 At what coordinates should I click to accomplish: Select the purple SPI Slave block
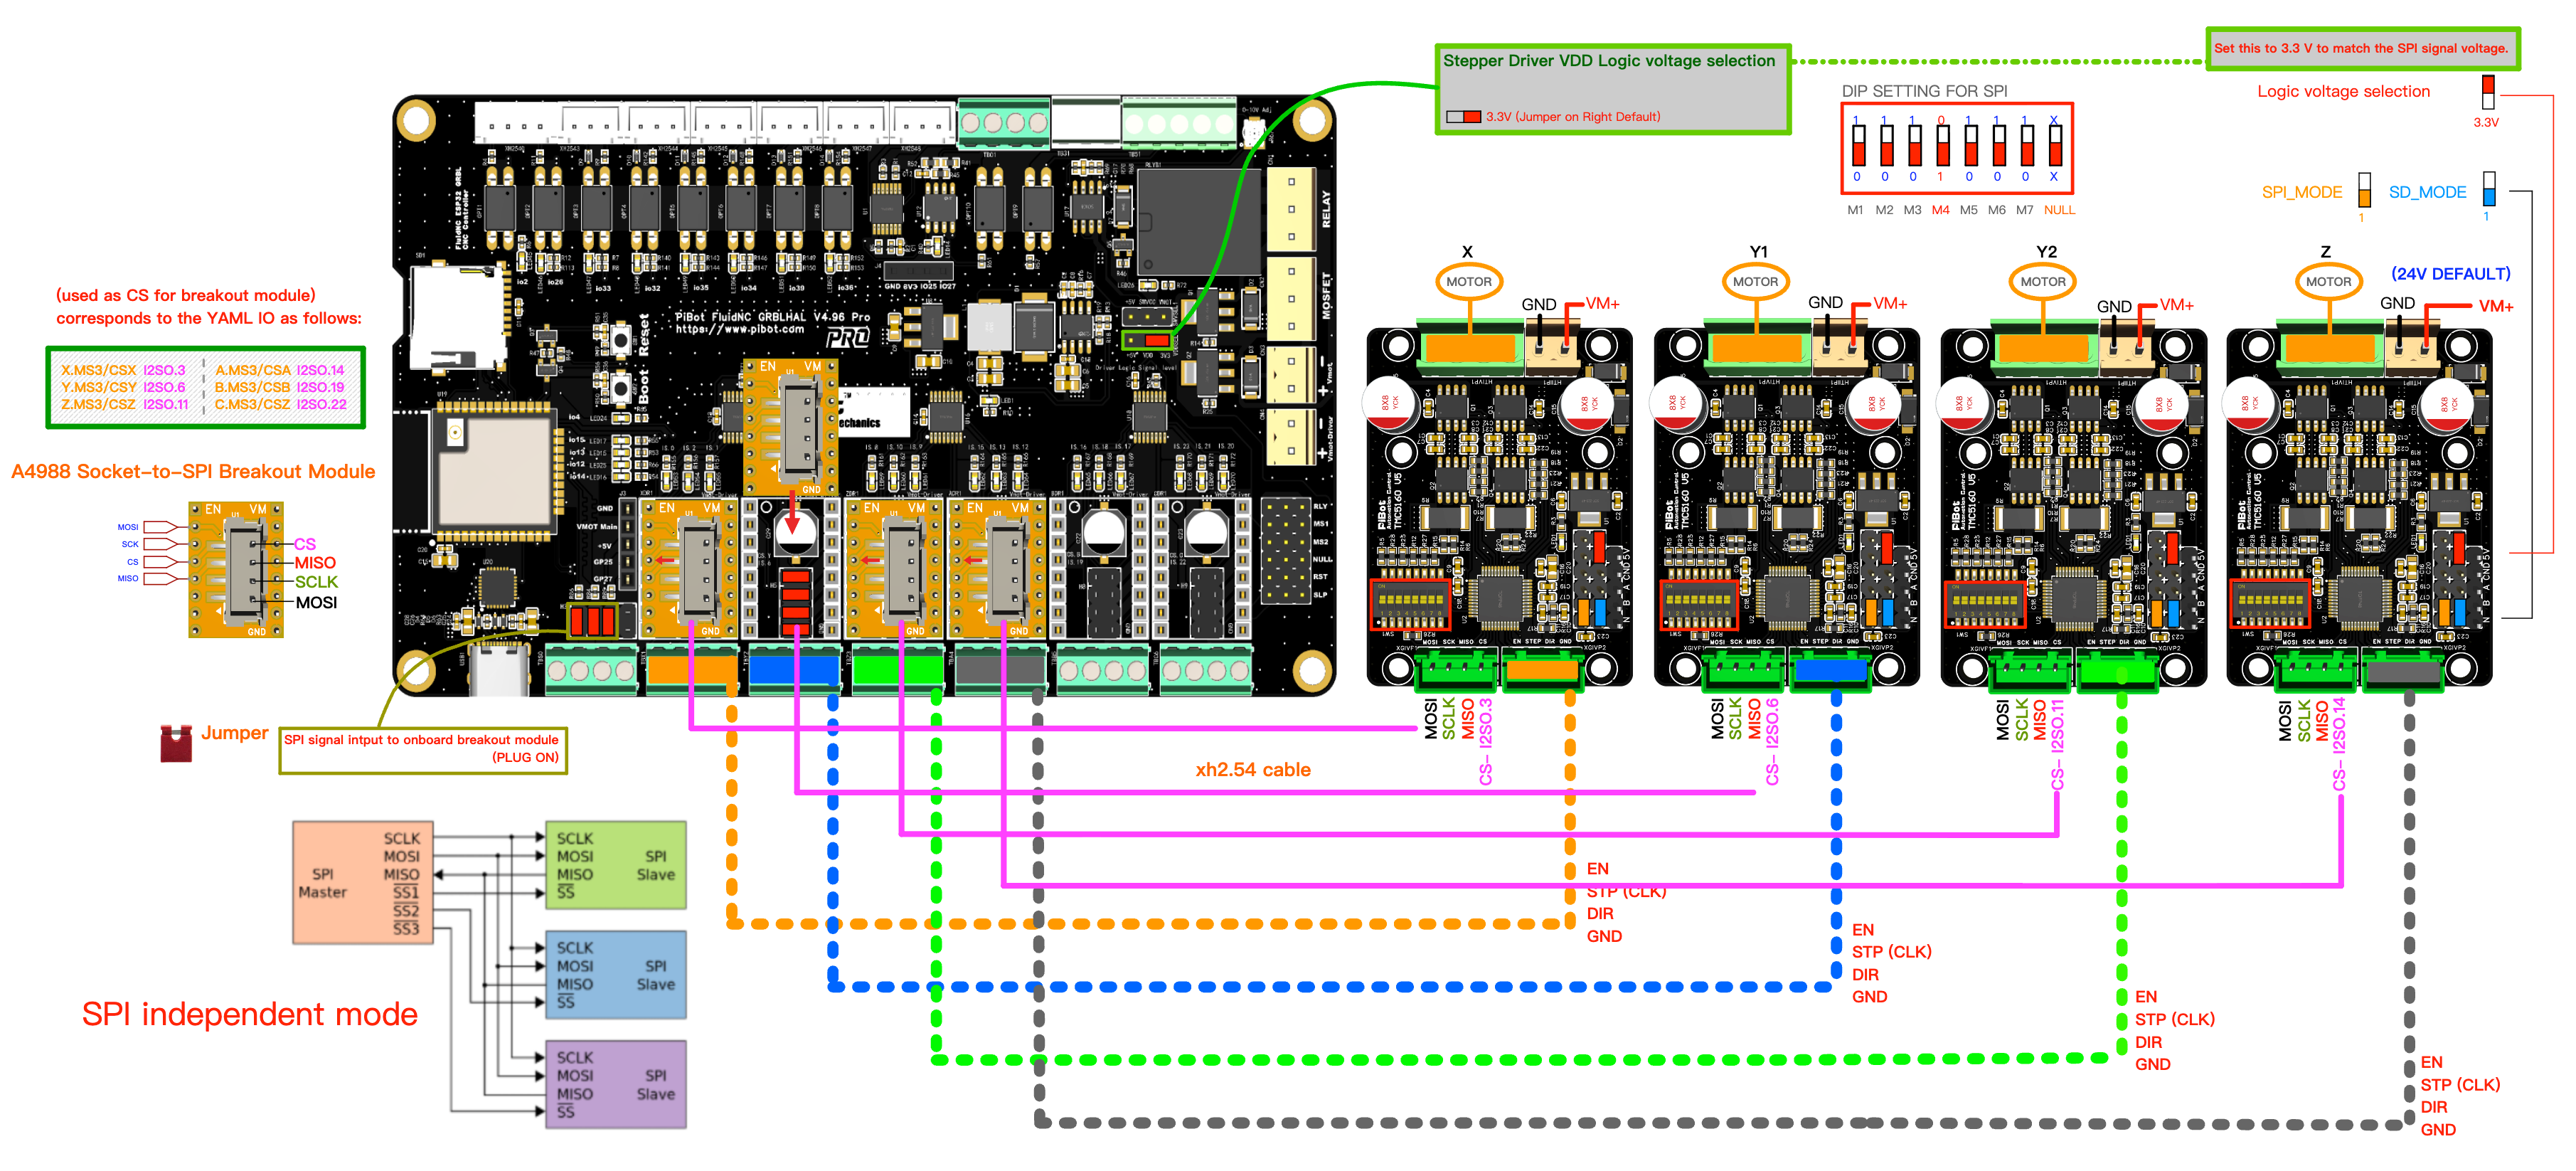coord(616,1084)
